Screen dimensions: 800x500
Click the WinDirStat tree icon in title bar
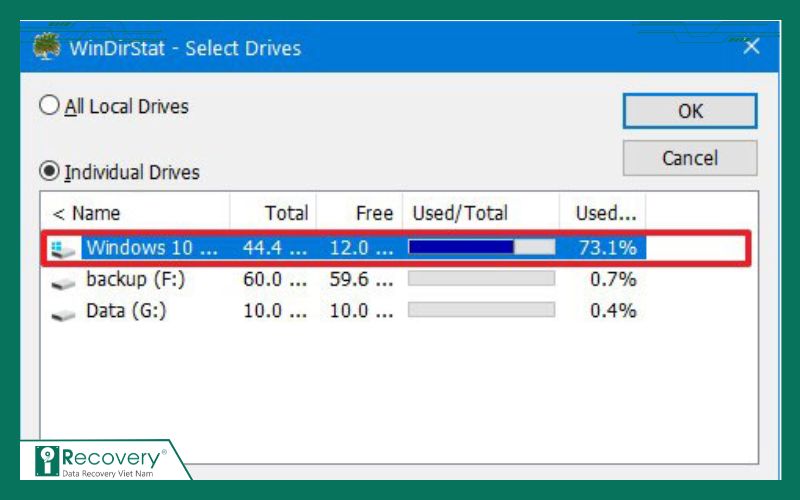click(45, 46)
